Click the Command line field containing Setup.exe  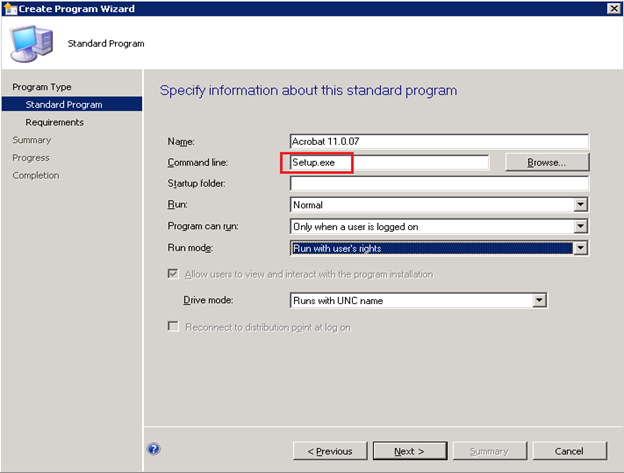click(x=389, y=162)
